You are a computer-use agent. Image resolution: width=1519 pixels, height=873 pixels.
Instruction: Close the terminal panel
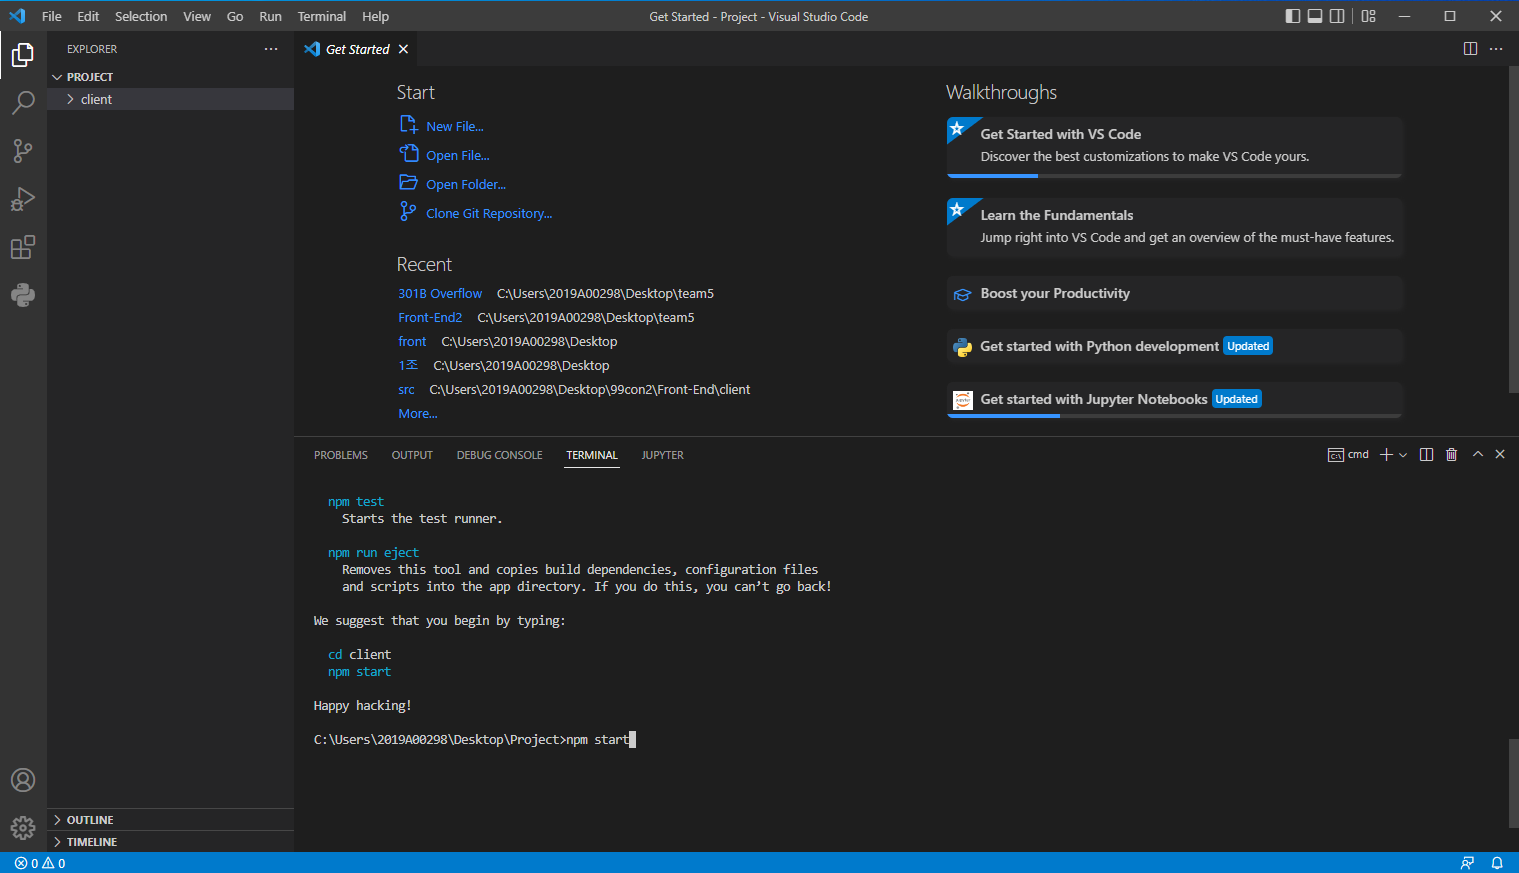(1500, 455)
